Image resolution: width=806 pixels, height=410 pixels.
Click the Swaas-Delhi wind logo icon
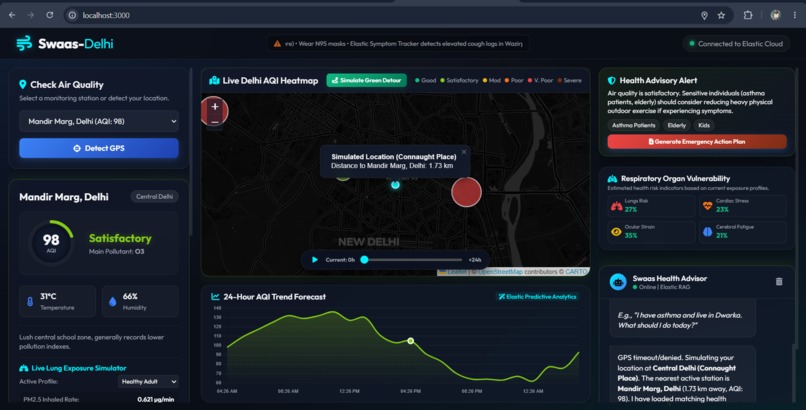point(24,43)
